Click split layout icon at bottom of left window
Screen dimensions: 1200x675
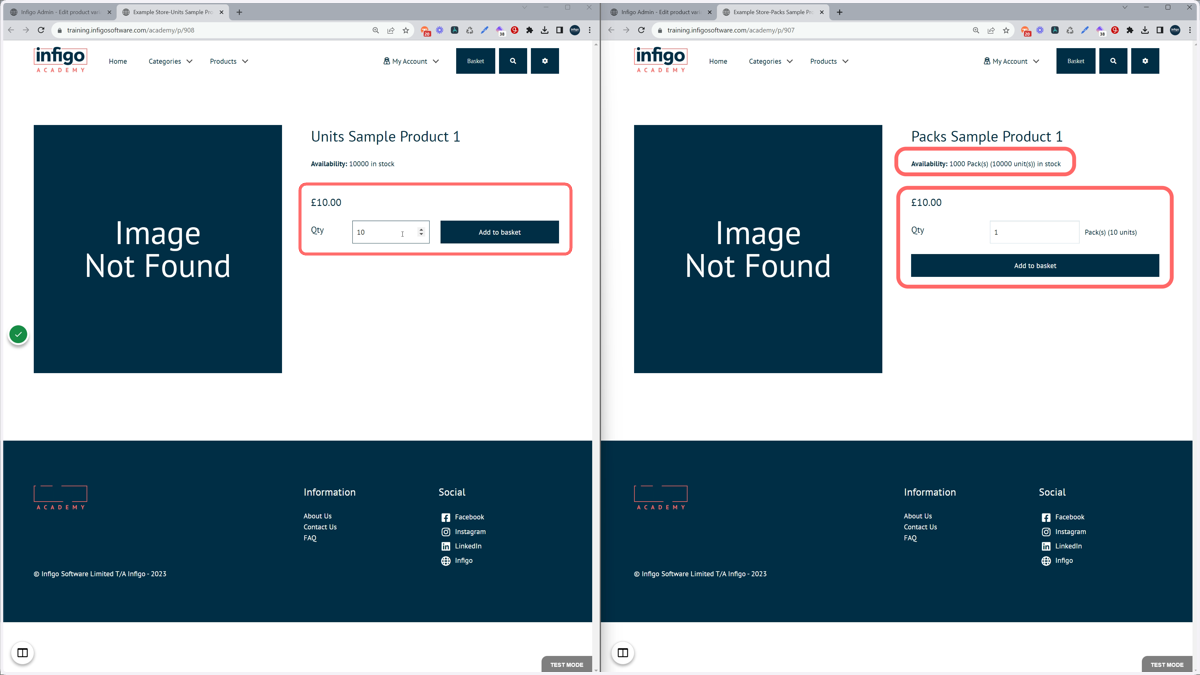click(x=22, y=653)
